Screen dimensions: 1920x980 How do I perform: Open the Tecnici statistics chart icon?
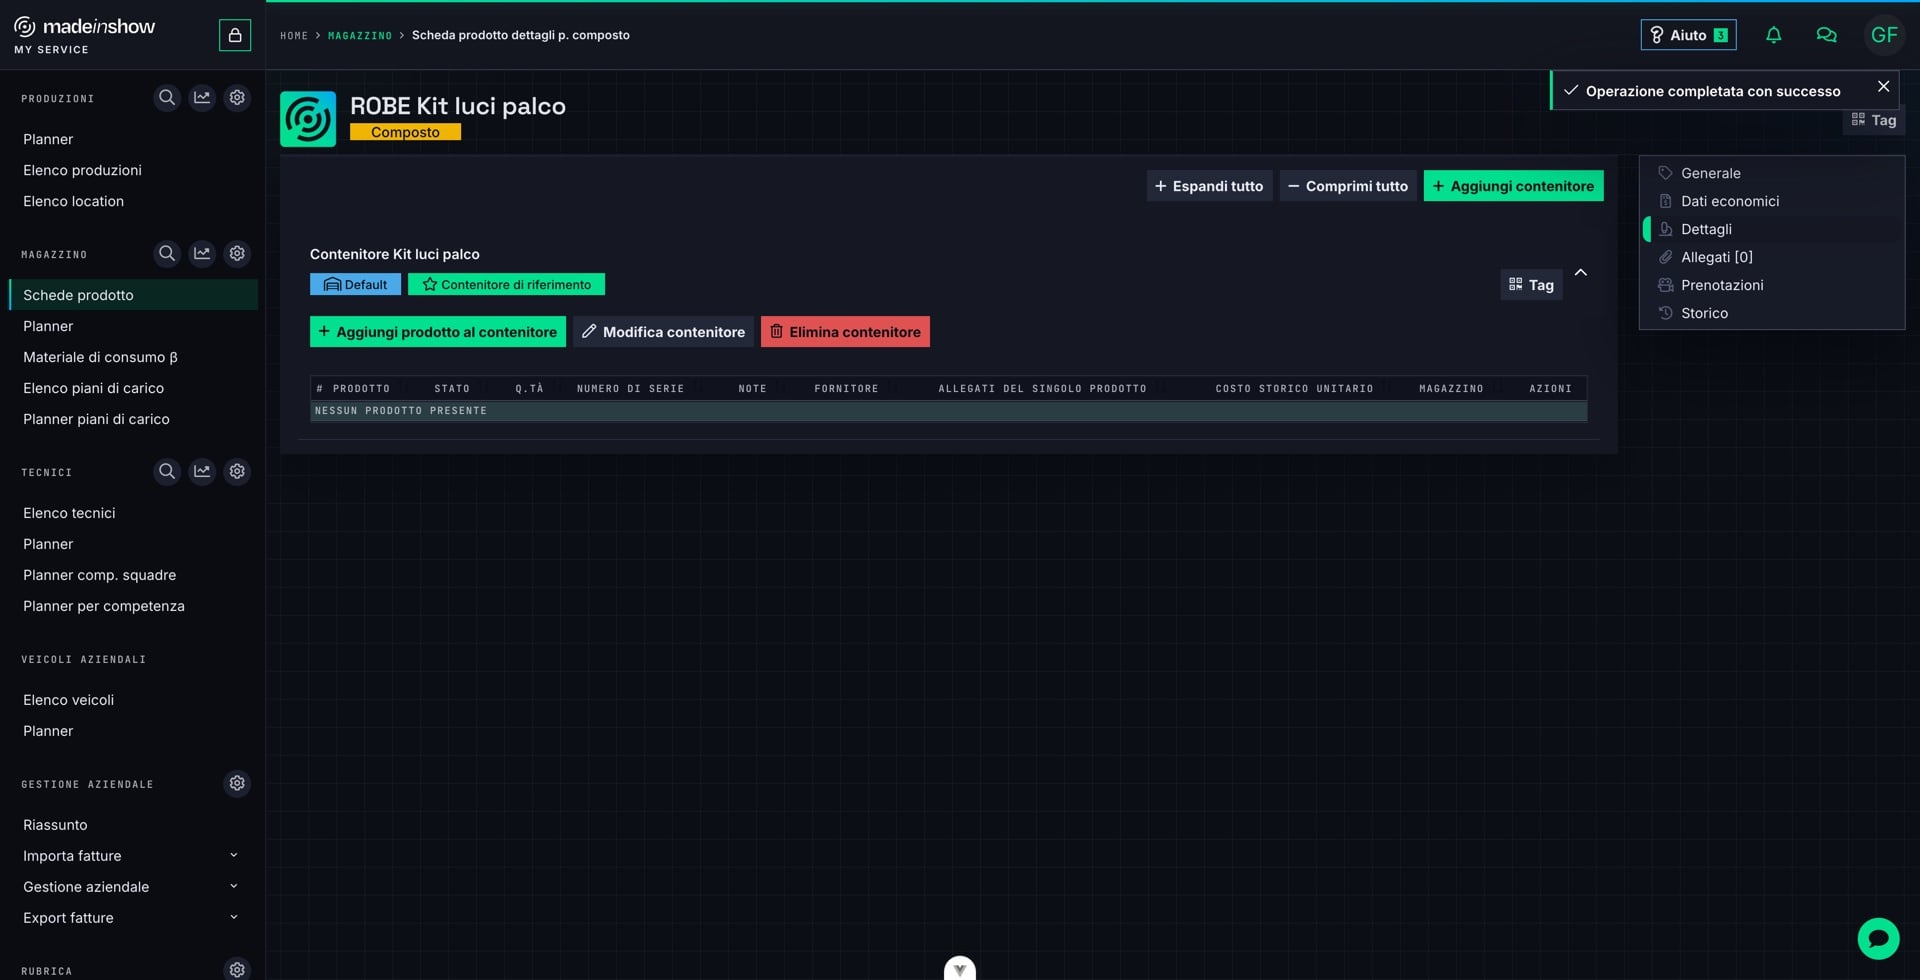202,471
